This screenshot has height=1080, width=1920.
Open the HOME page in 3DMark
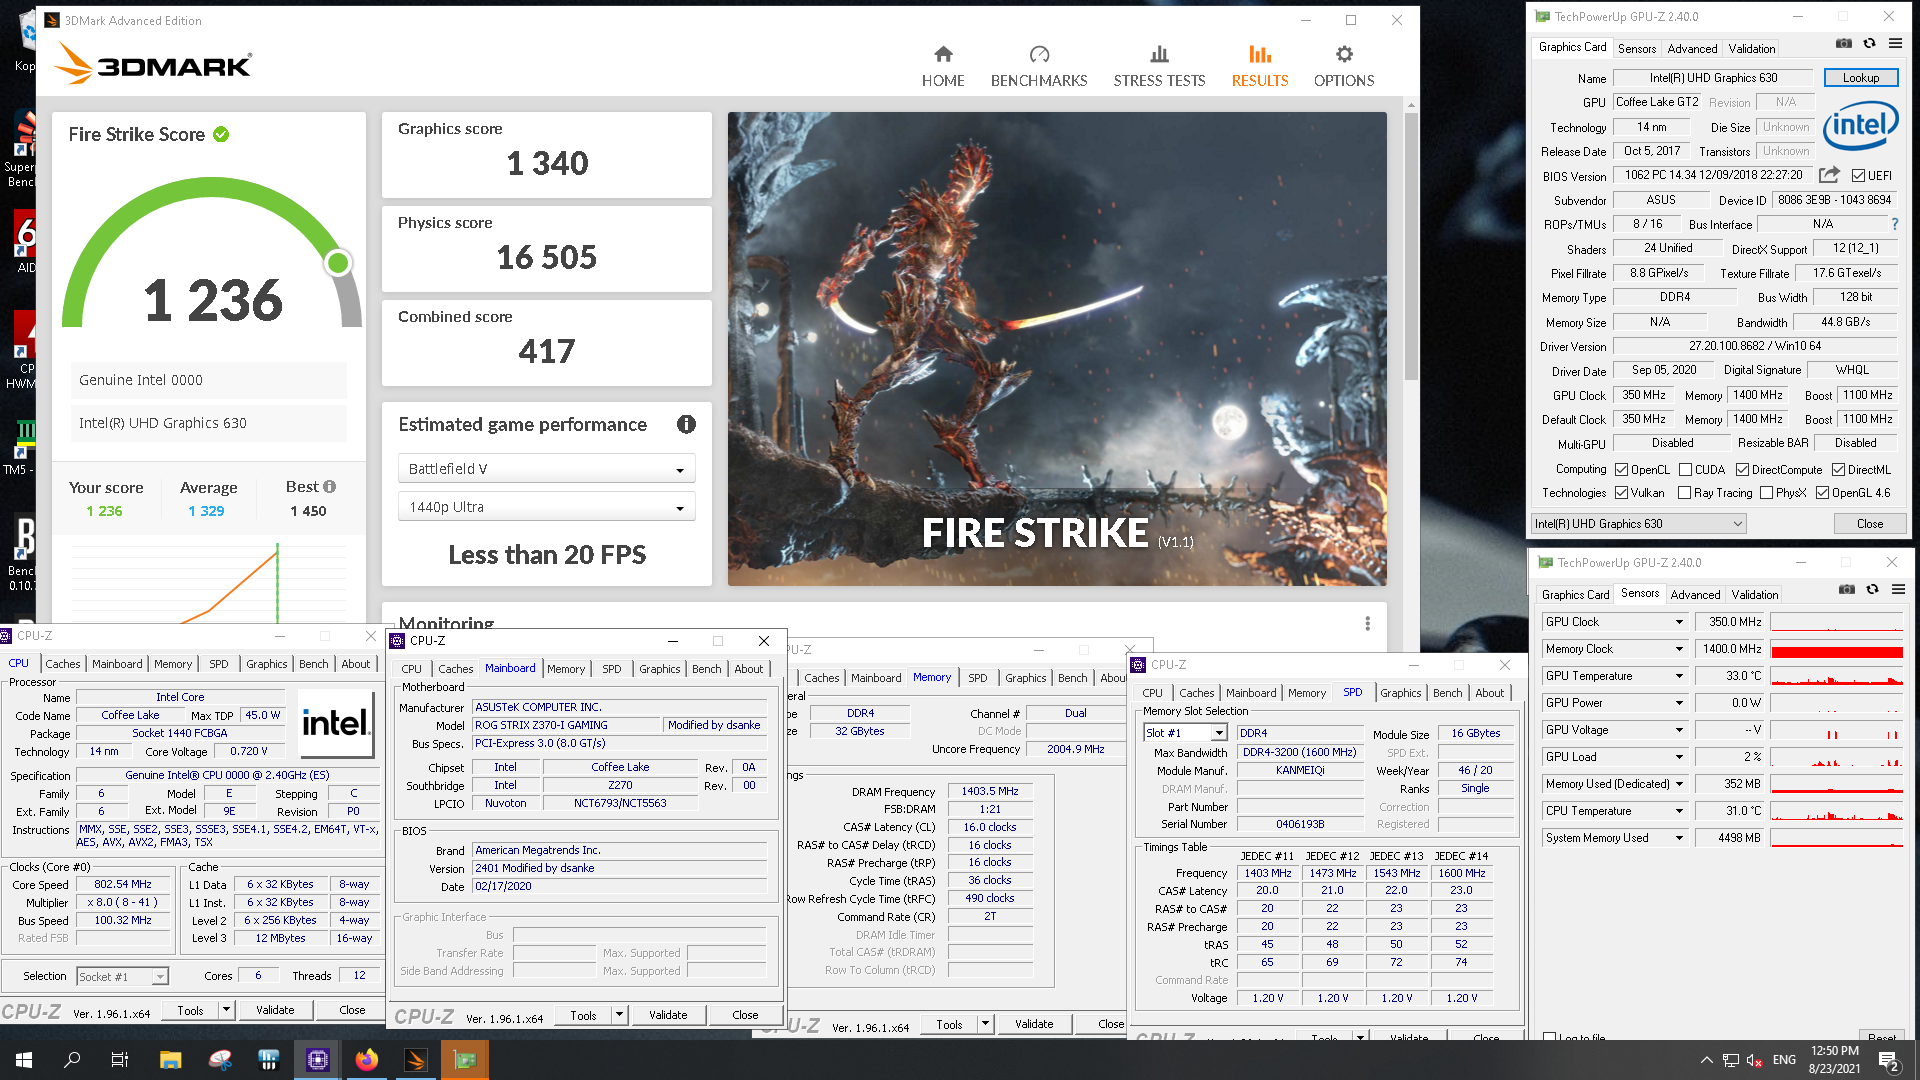[943, 67]
